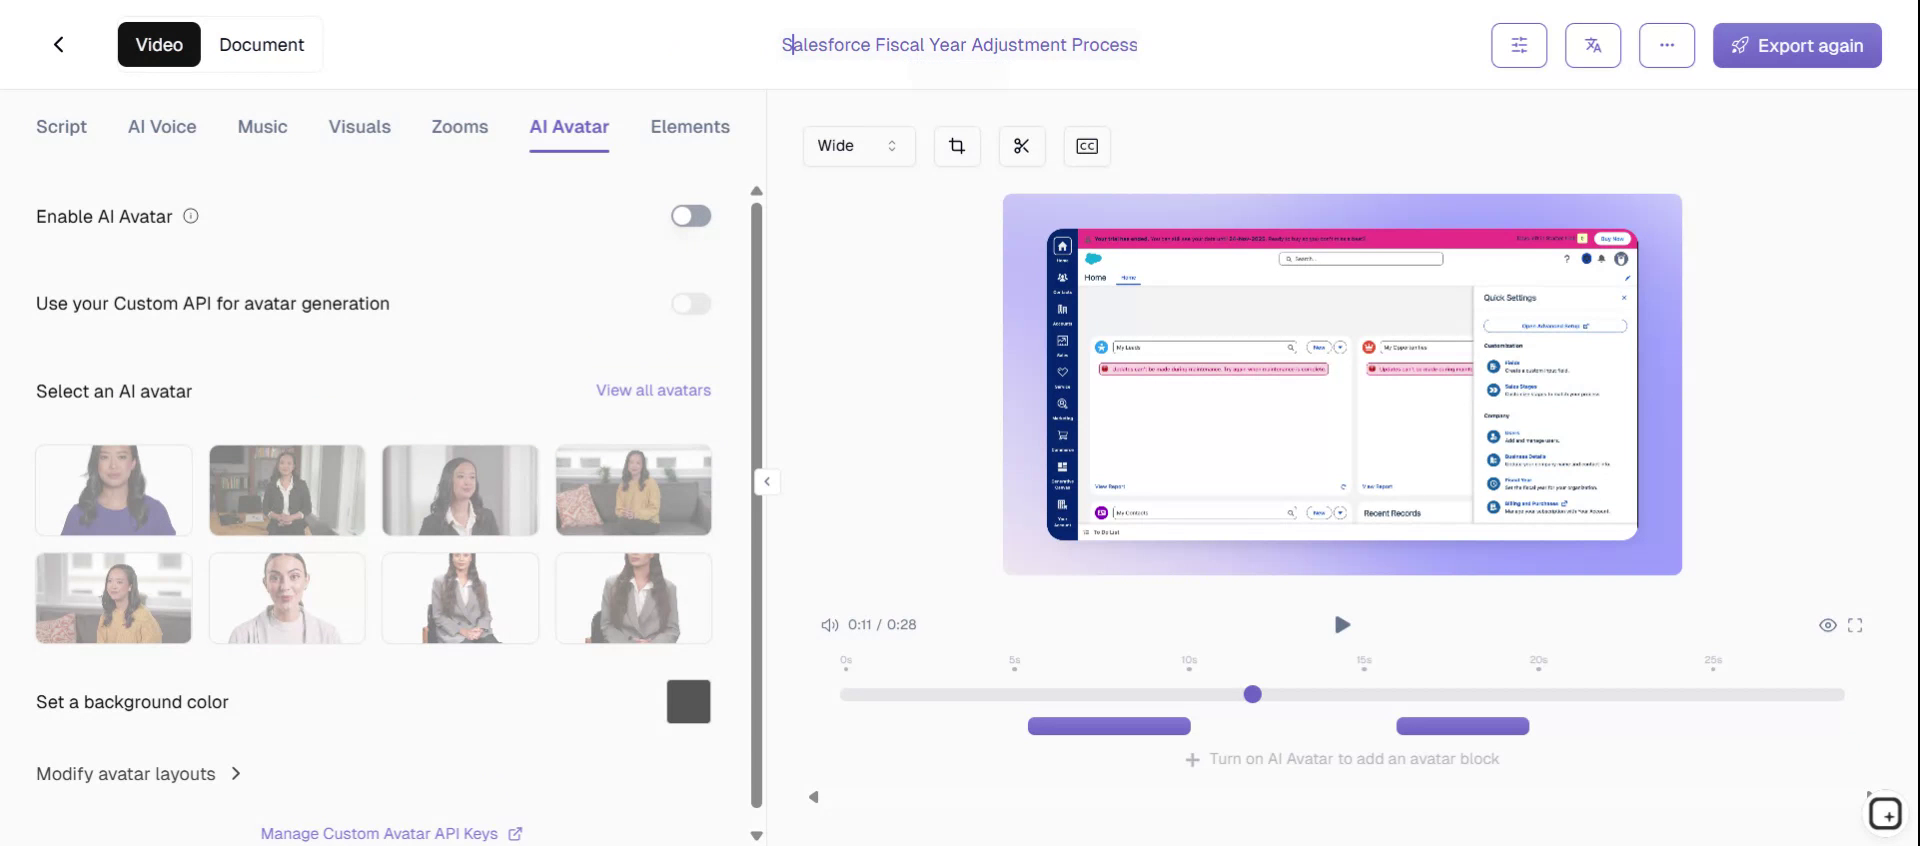Toggle preview eye icon near fullscreen
Screen dimensions: 1920x846
[1827, 625]
